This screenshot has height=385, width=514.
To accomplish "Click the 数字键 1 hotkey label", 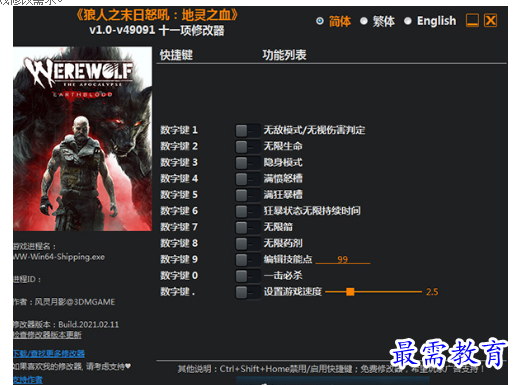I will coord(179,130).
